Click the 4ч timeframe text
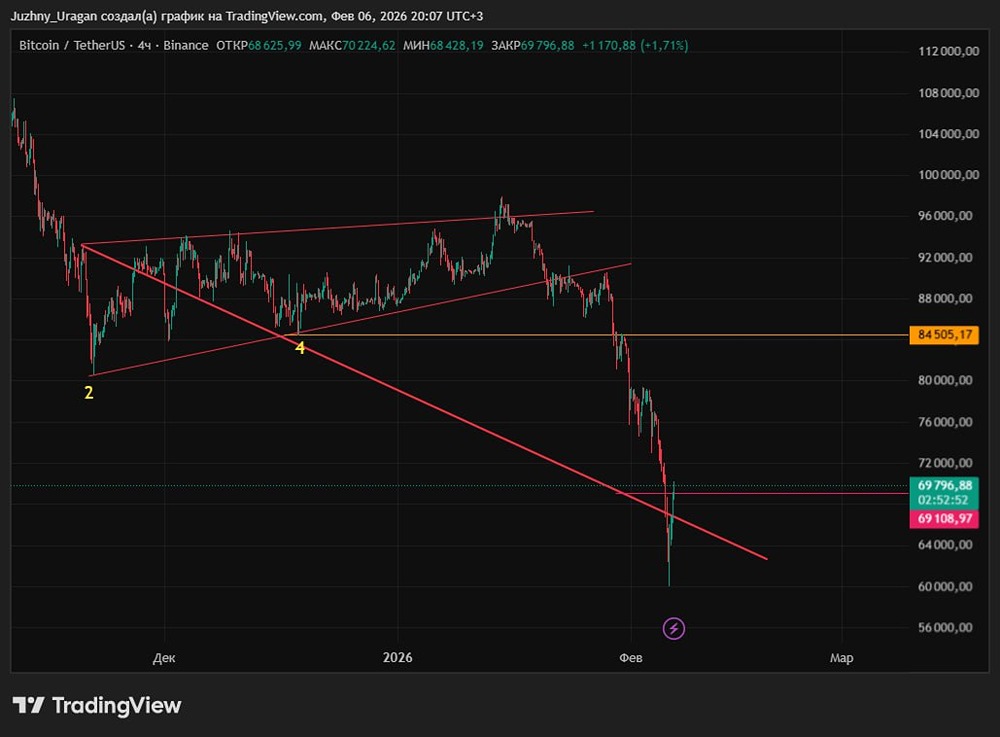The width and height of the screenshot is (1000, 737). coord(144,45)
